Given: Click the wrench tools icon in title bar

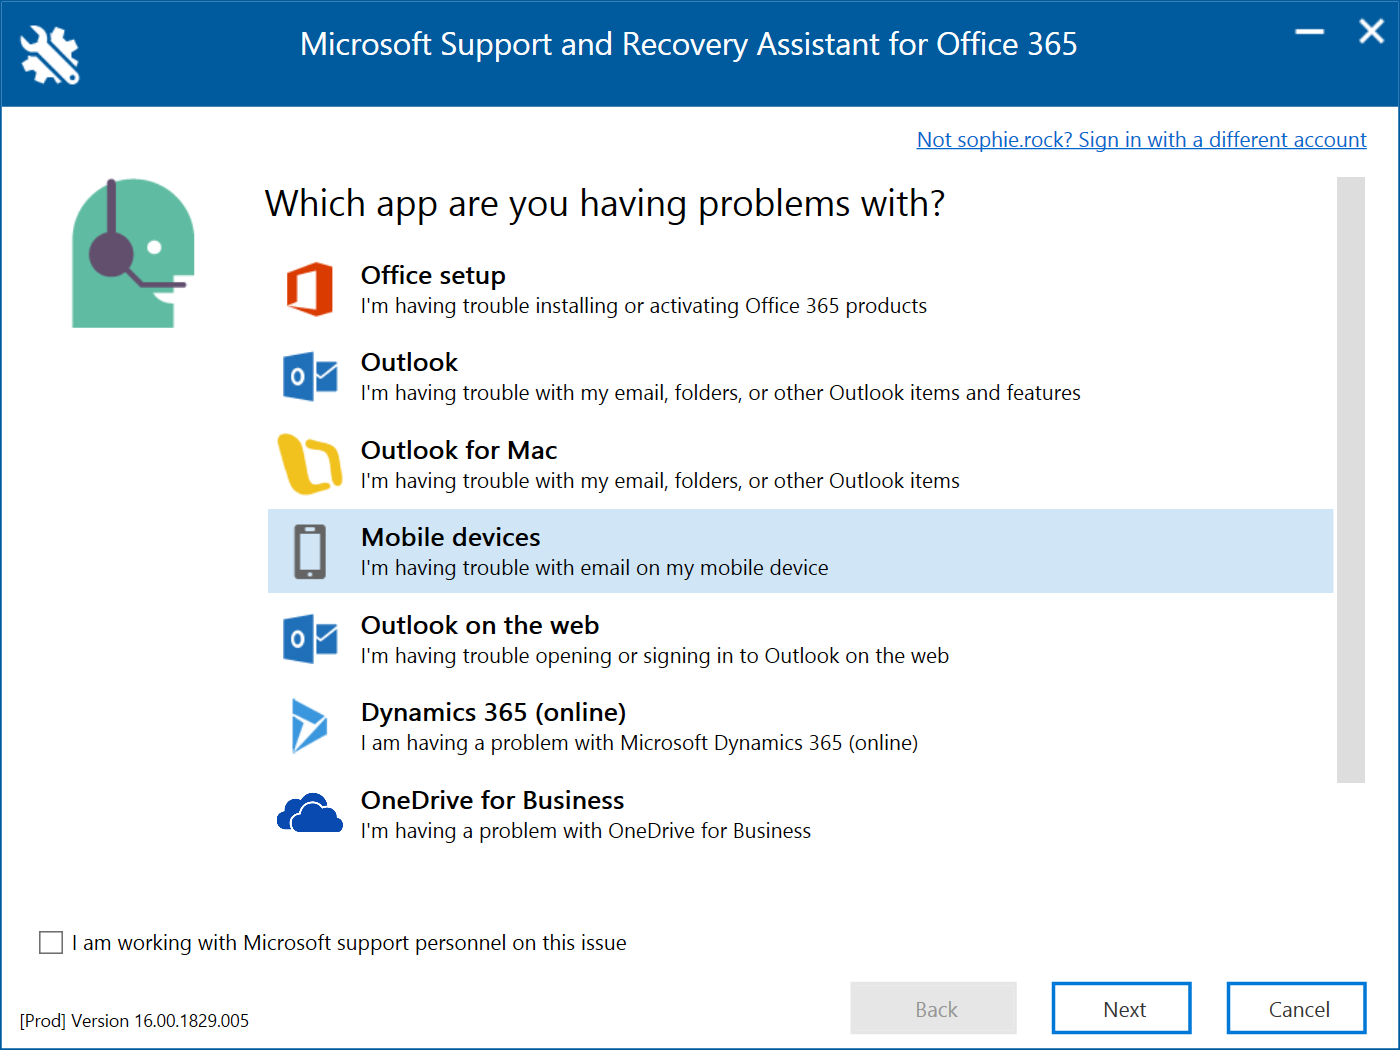Looking at the screenshot, I should [x=50, y=54].
